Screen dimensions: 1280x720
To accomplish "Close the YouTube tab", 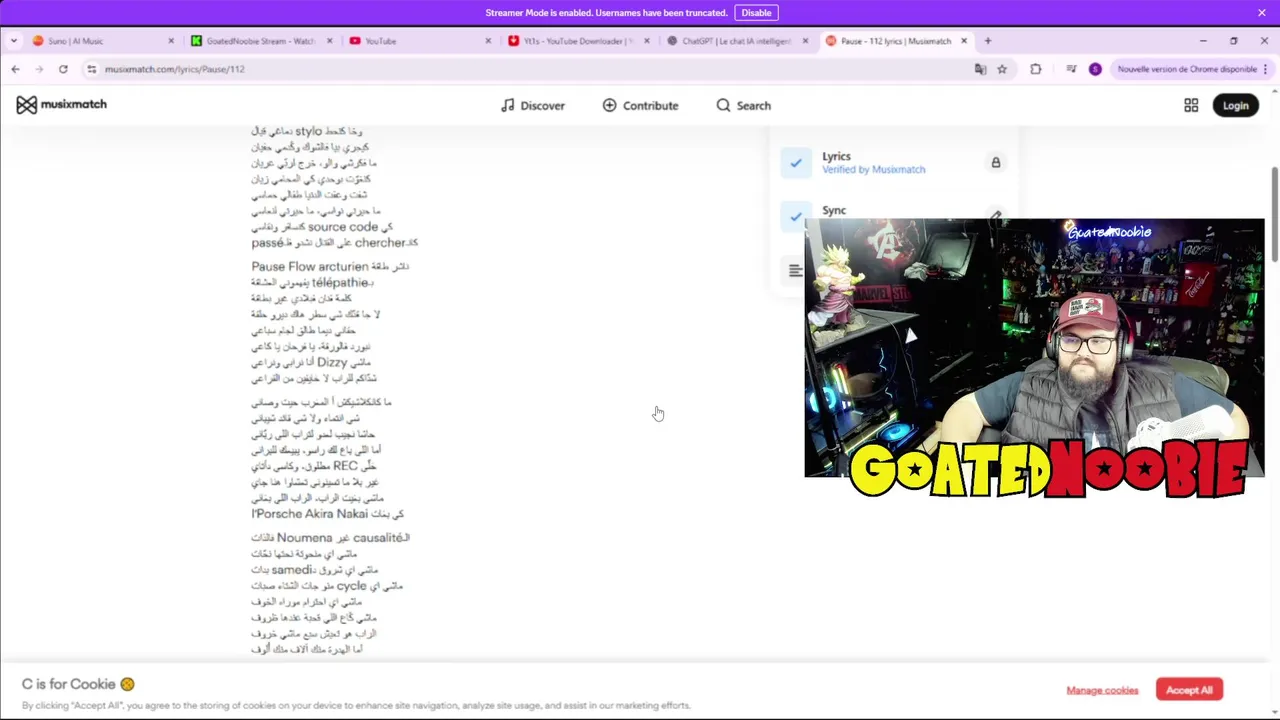I will click(x=488, y=41).
